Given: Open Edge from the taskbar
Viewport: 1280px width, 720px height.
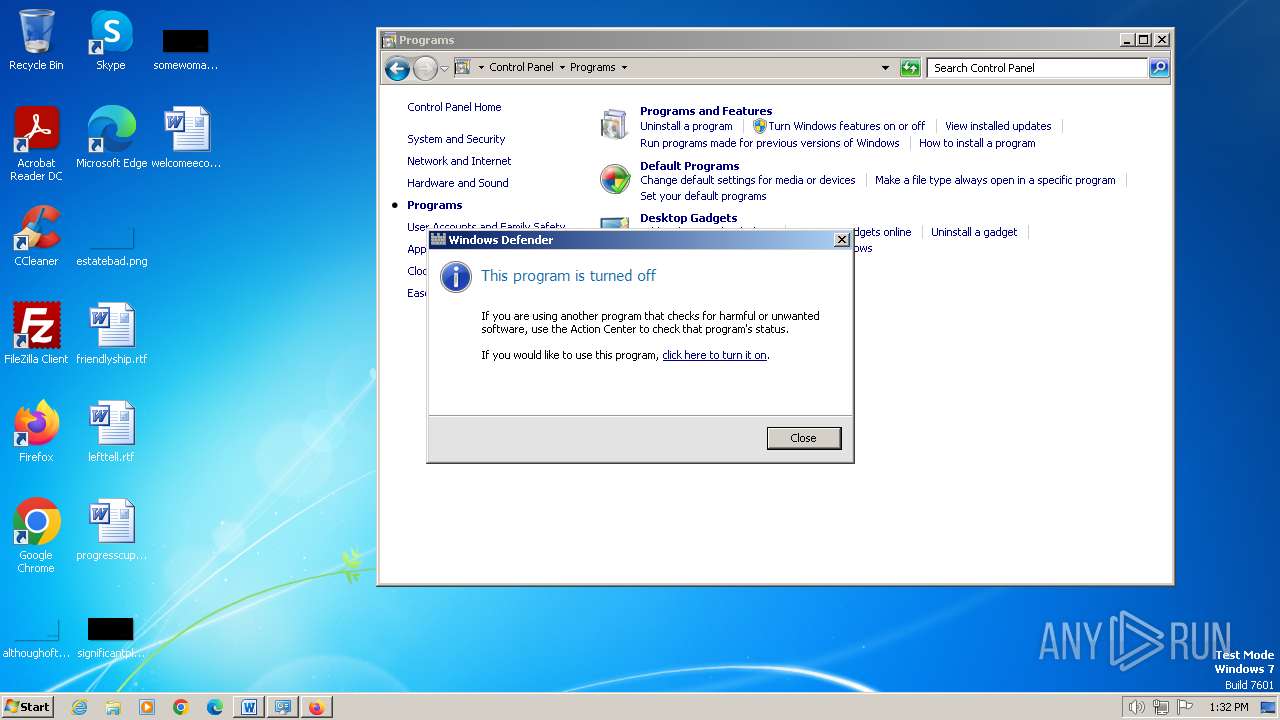Looking at the screenshot, I should (215, 707).
